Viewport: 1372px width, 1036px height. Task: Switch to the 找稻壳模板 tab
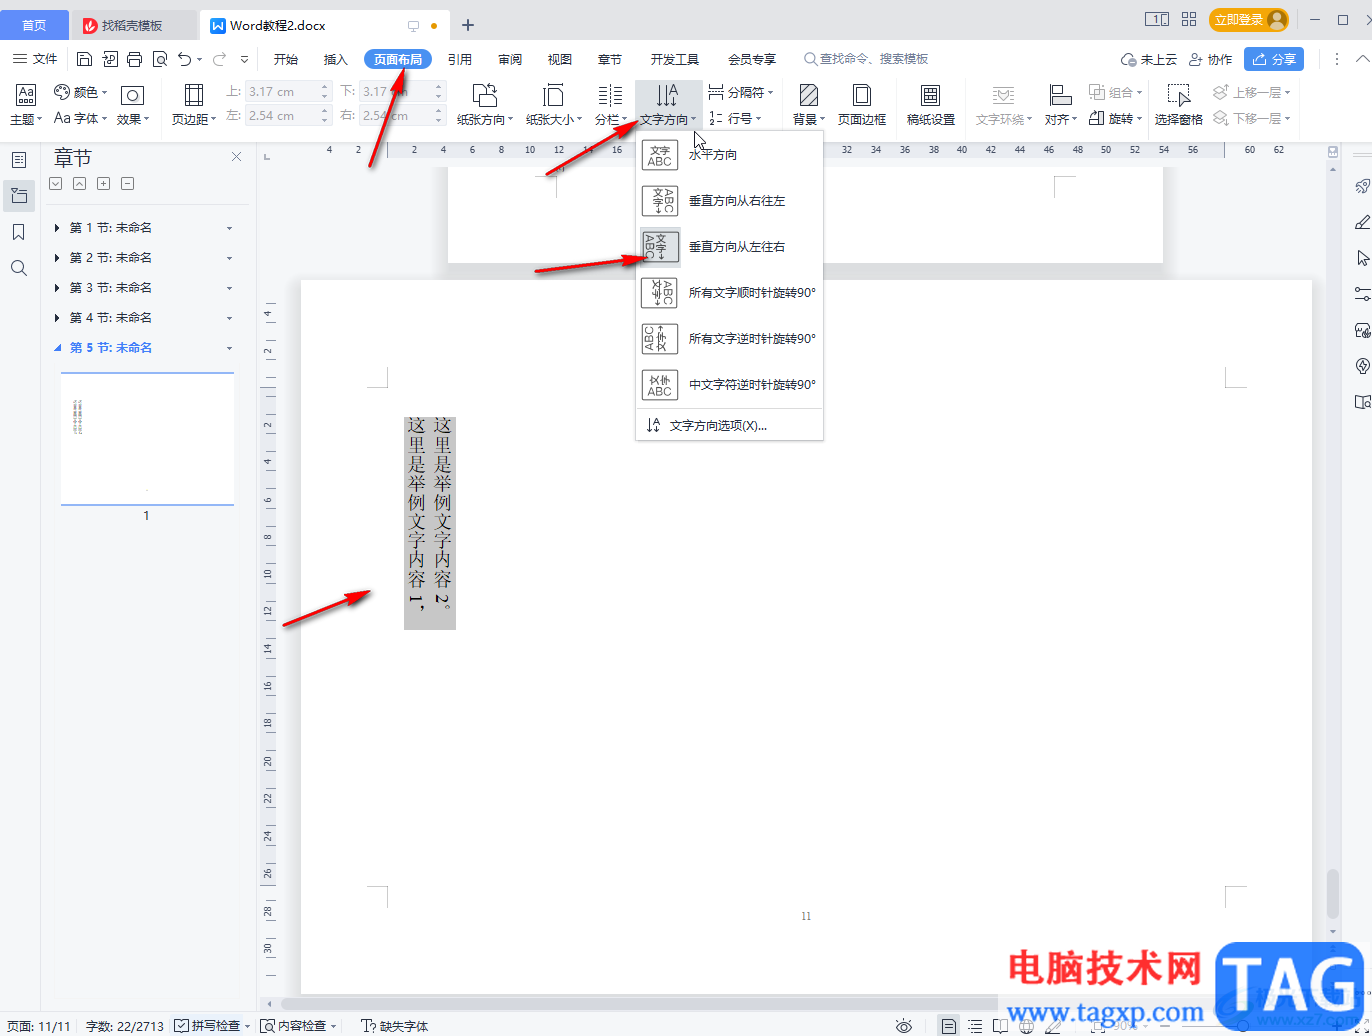[x=133, y=25]
